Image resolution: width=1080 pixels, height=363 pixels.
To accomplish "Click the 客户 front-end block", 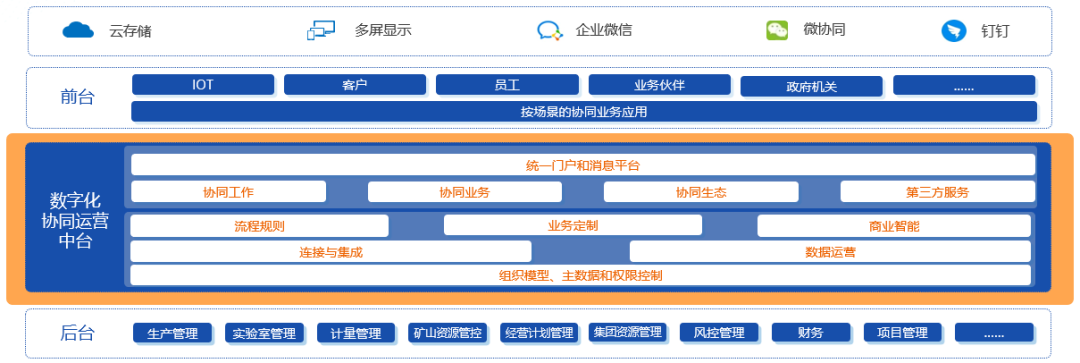I will [x=355, y=85].
